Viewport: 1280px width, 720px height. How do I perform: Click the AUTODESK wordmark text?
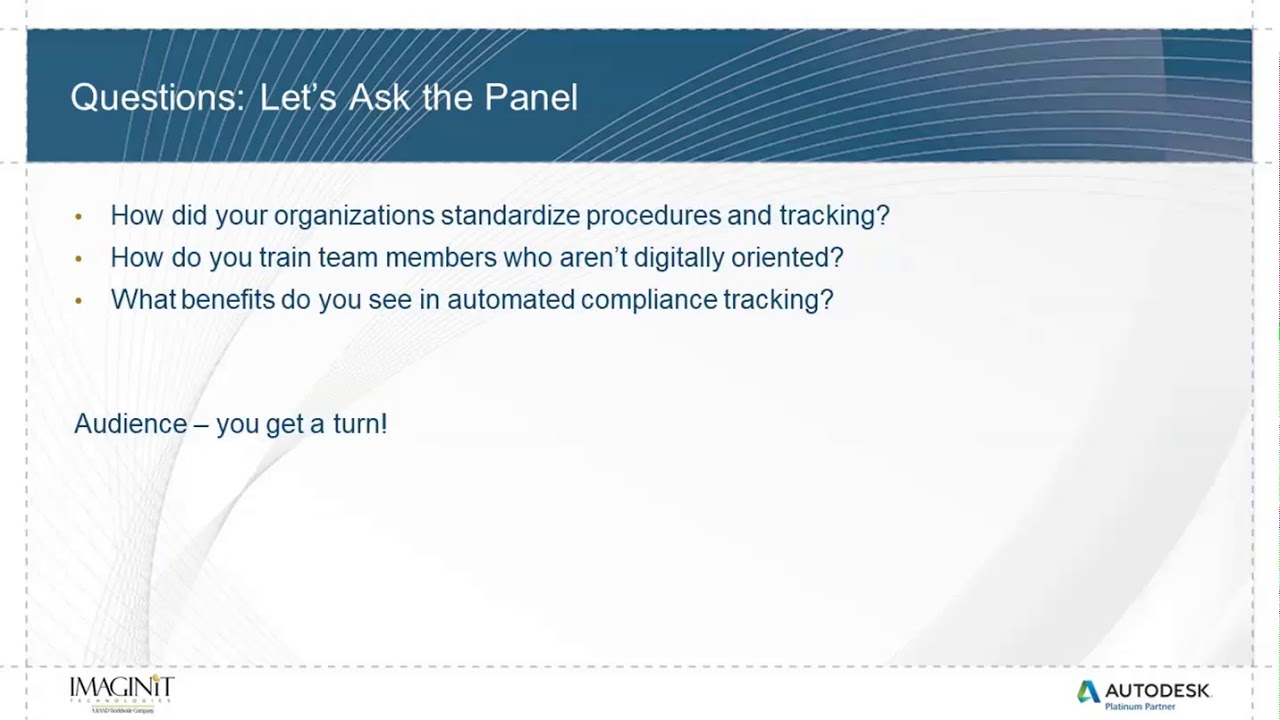1157,690
